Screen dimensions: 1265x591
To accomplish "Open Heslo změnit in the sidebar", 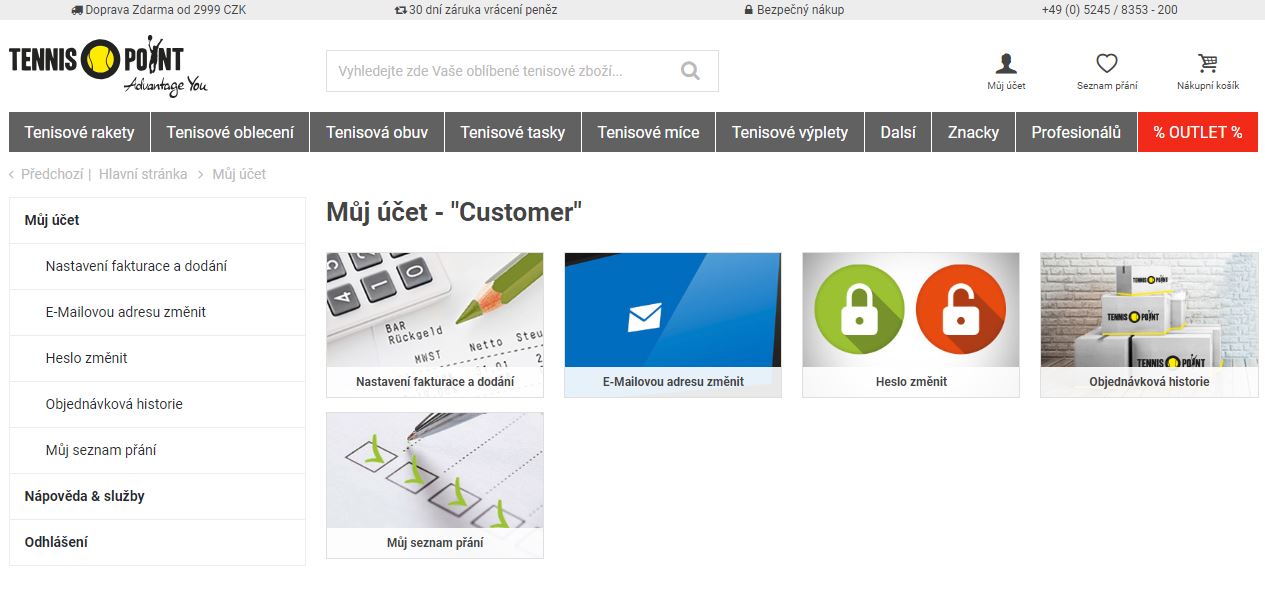I will 157,358.
